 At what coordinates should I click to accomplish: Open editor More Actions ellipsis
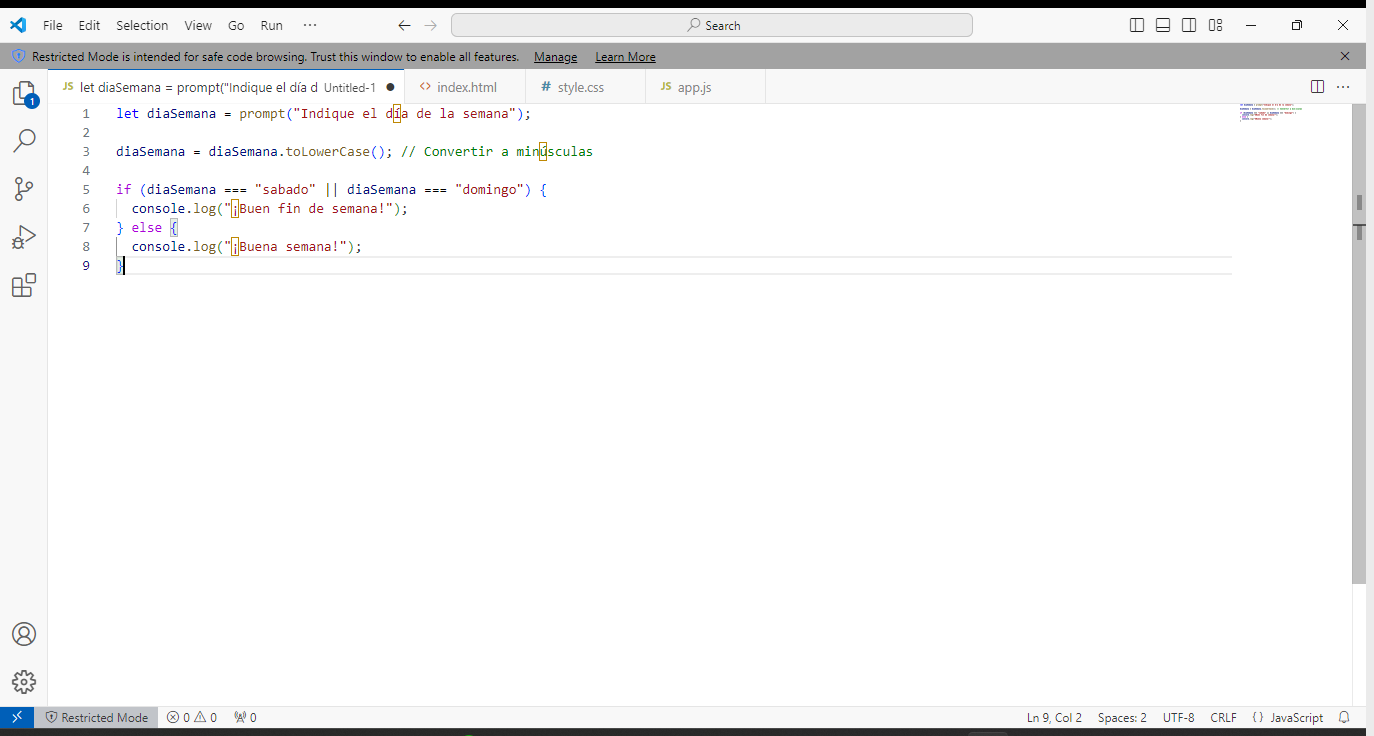(x=1343, y=87)
